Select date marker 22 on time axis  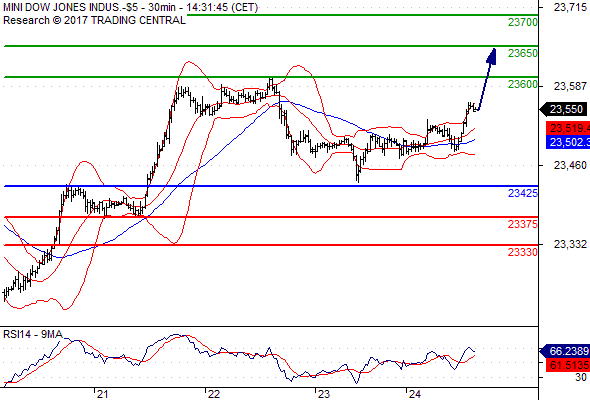213,394
